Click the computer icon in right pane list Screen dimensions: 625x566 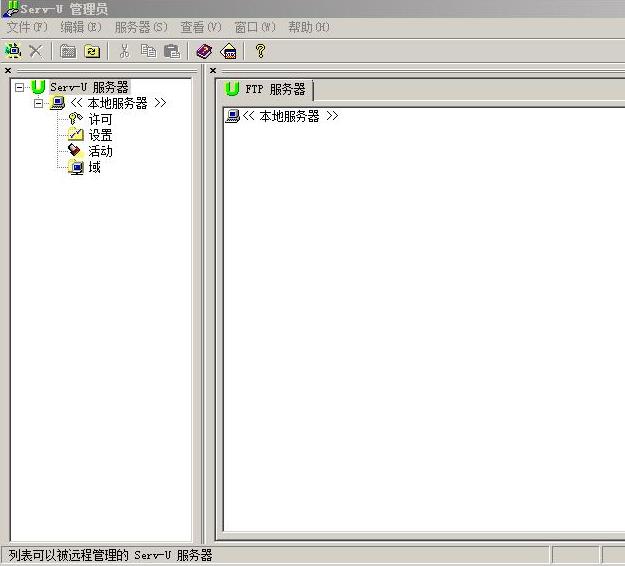(x=232, y=116)
